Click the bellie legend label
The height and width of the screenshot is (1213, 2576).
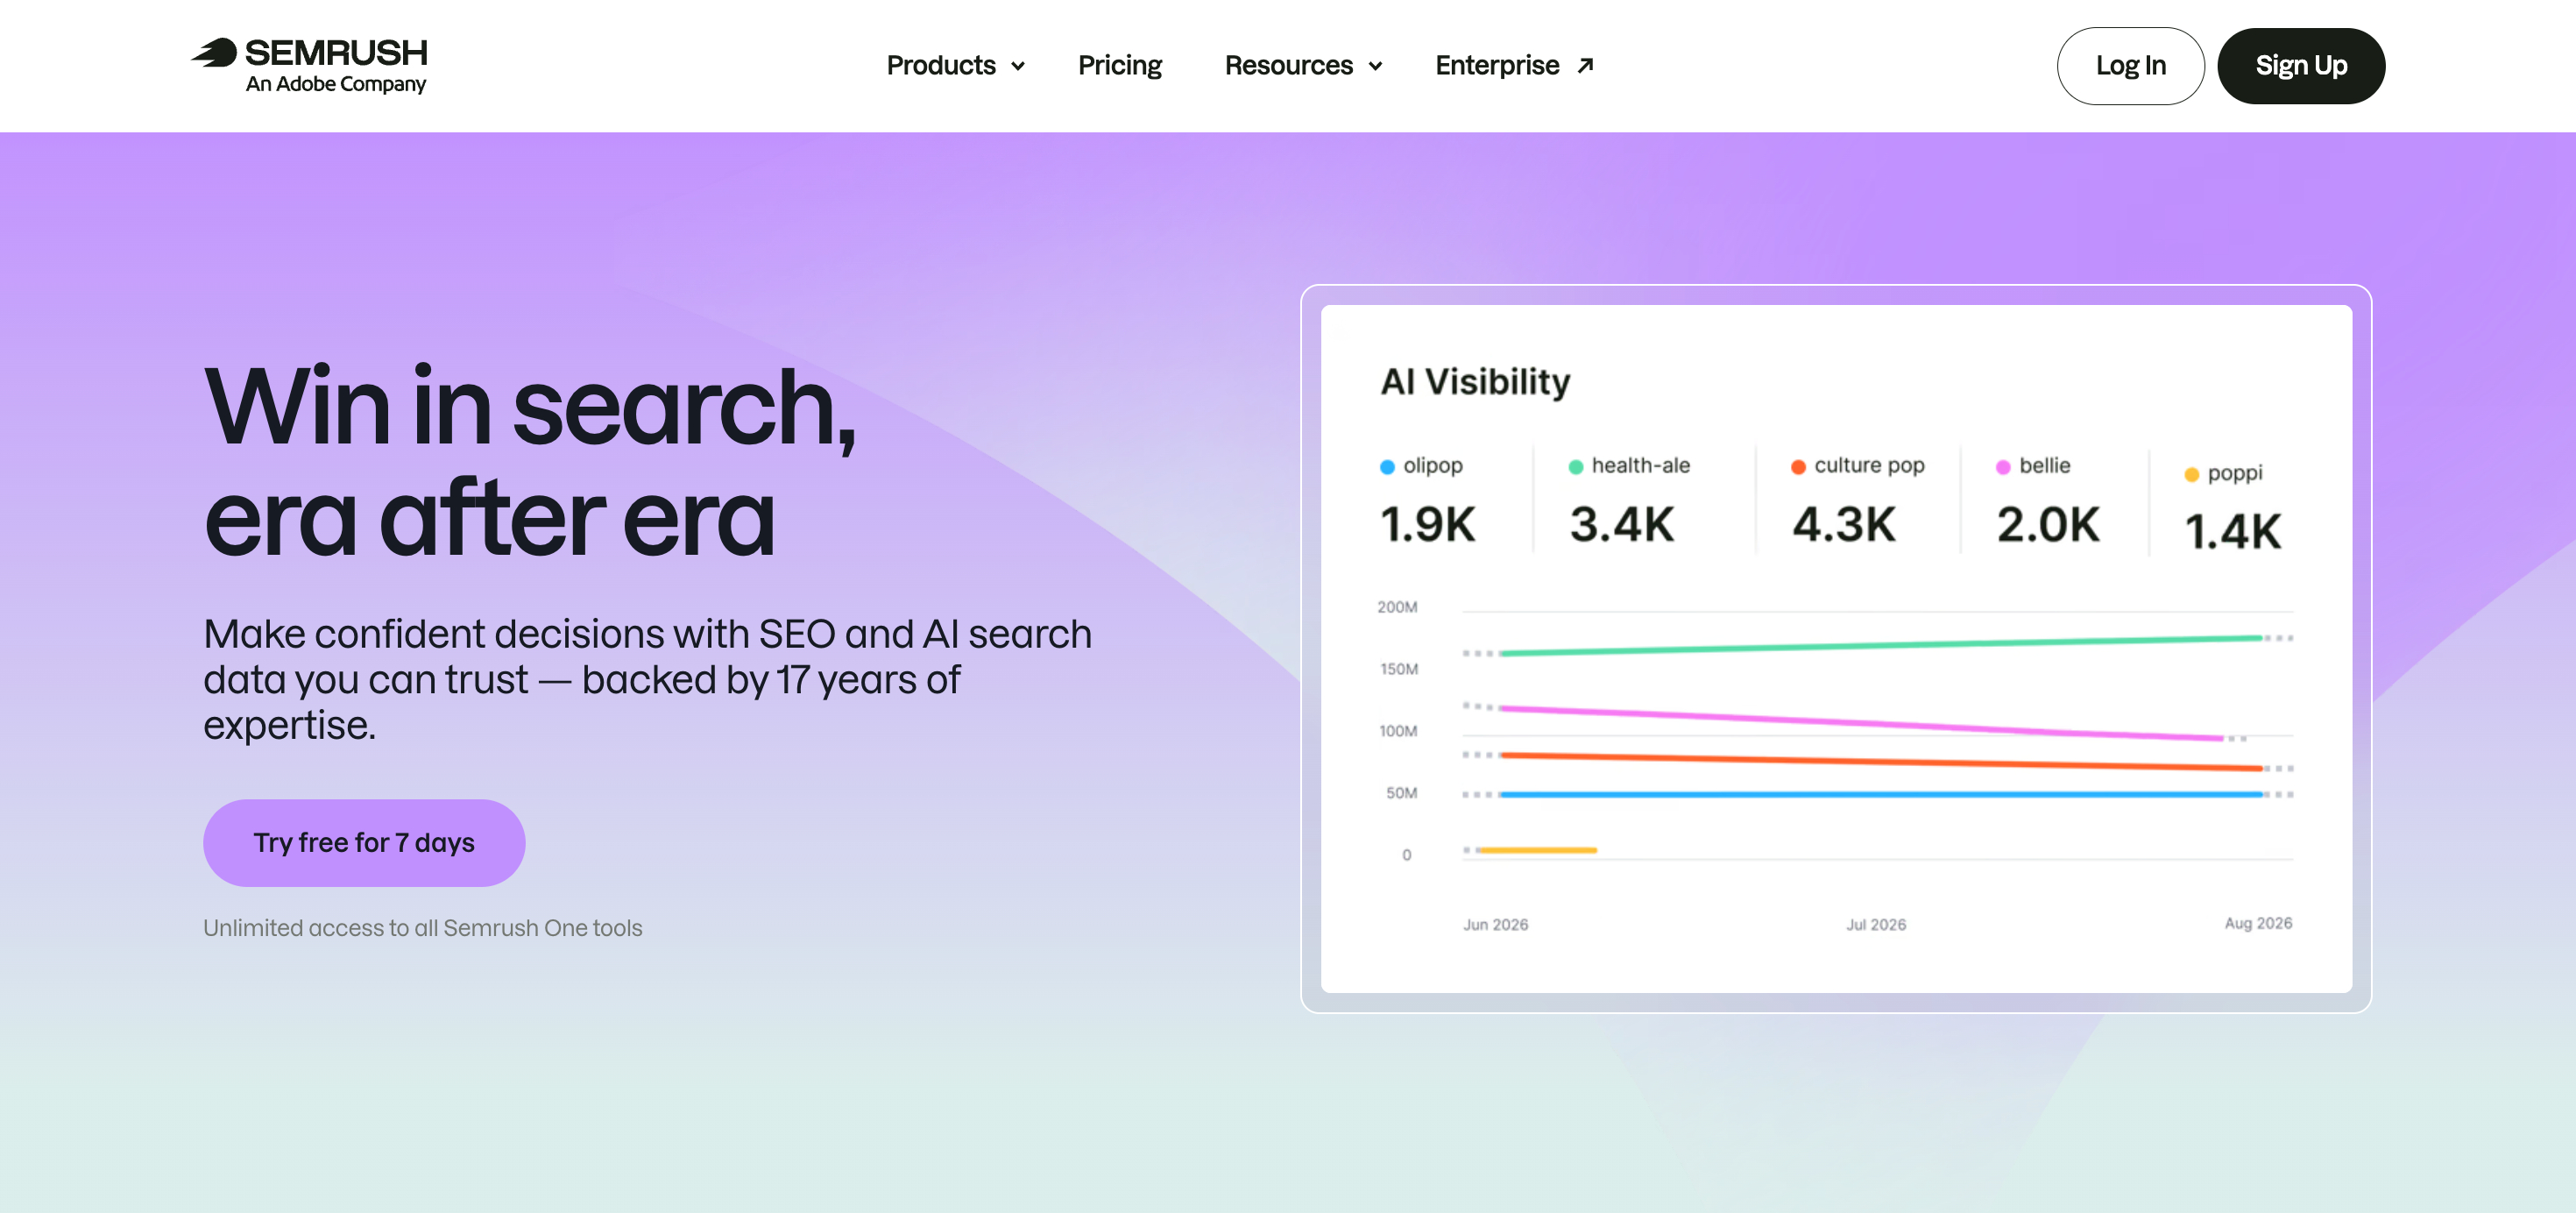point(2045,466)
